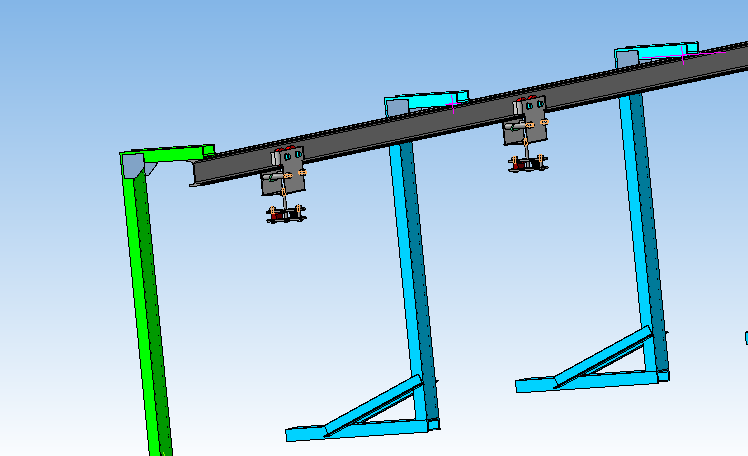Pick the hanging carrier below the left trolley
The width and height of the screenshot is (748, 456).
click(286, 214)
